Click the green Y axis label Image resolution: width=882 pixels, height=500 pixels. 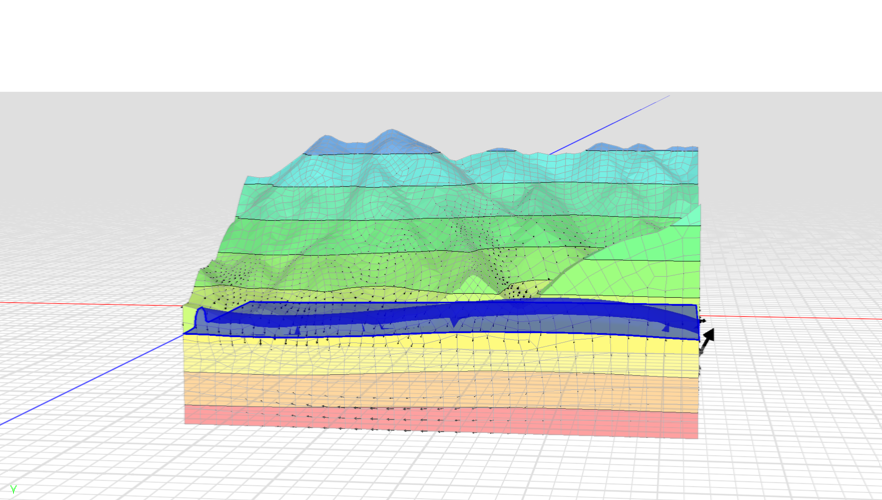(x=13, y=489)
